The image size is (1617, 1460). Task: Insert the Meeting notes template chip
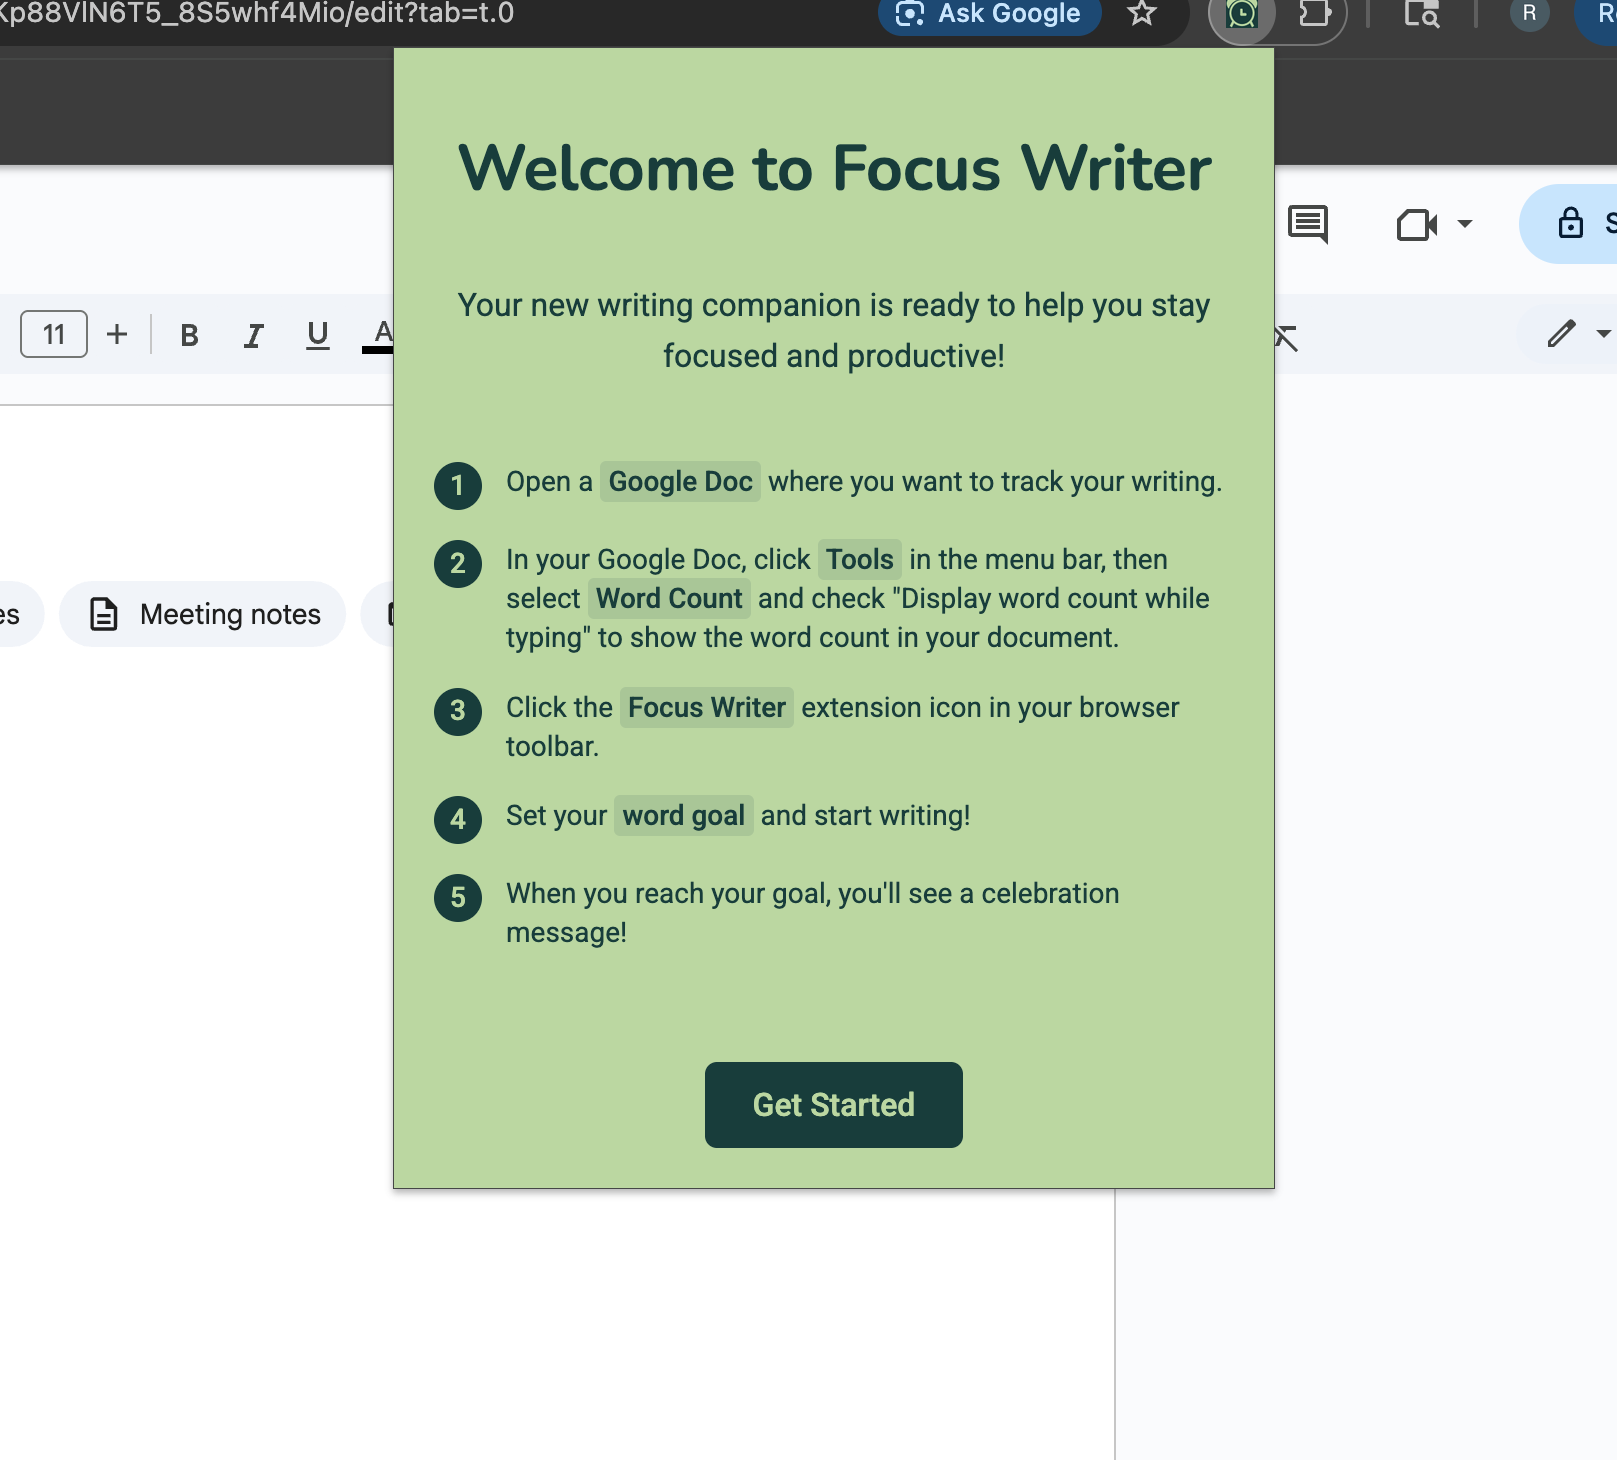point(203,614)
